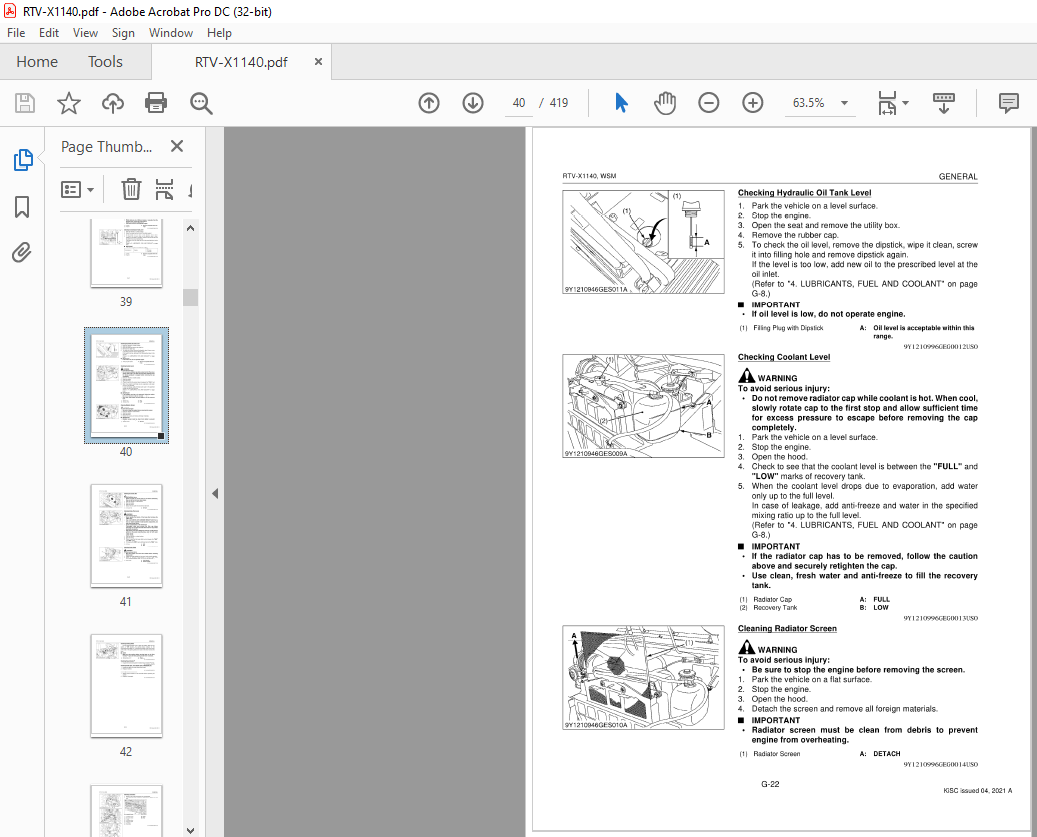The image size is (1037, 837).
Task: Add file to starred with star icon
Action: coord(69,103)
